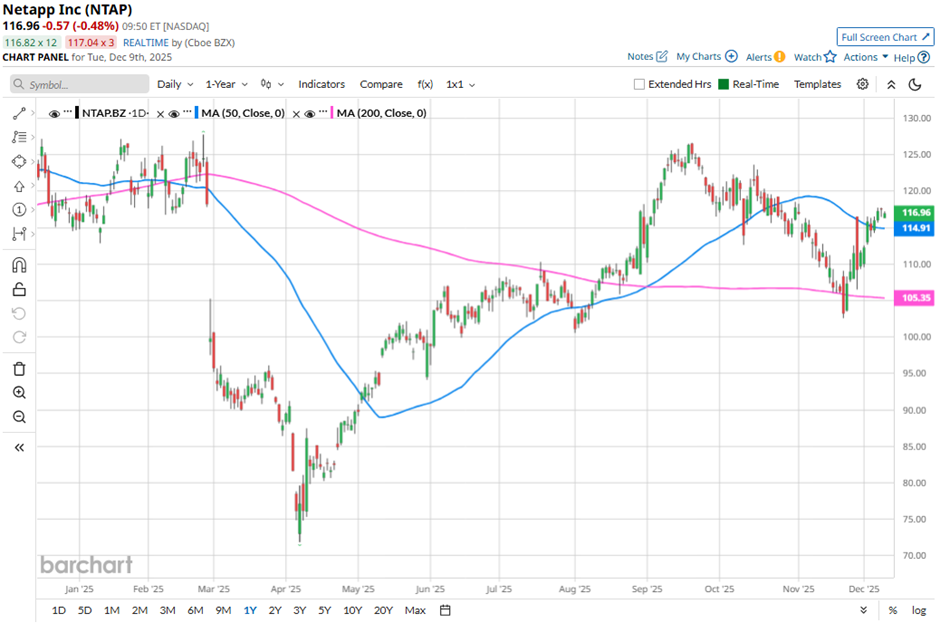
Task: Open the date picker calendar icon
Action: coord(446,610)
